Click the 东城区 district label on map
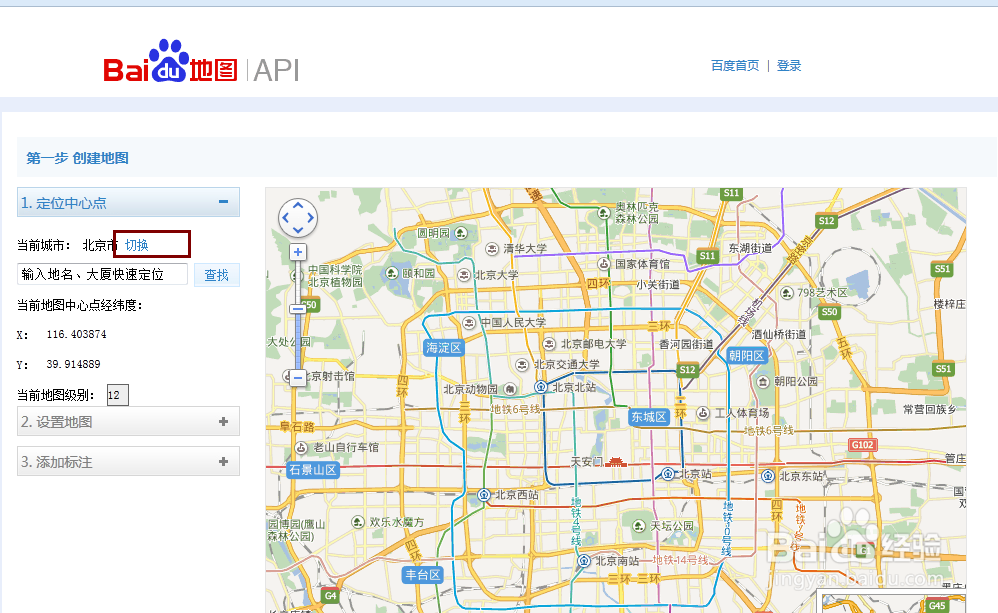This screenshot has height=613, width=998. click(x=649, y=417)
